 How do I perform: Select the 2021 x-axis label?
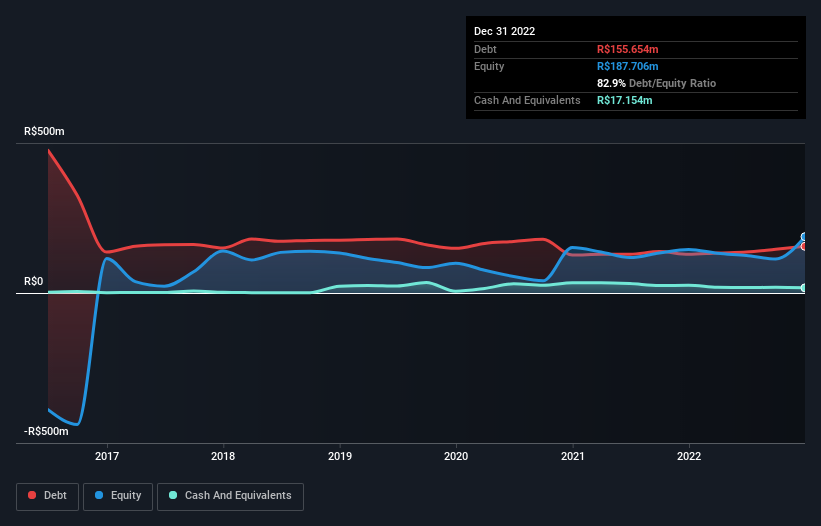[x=573, y=456]
